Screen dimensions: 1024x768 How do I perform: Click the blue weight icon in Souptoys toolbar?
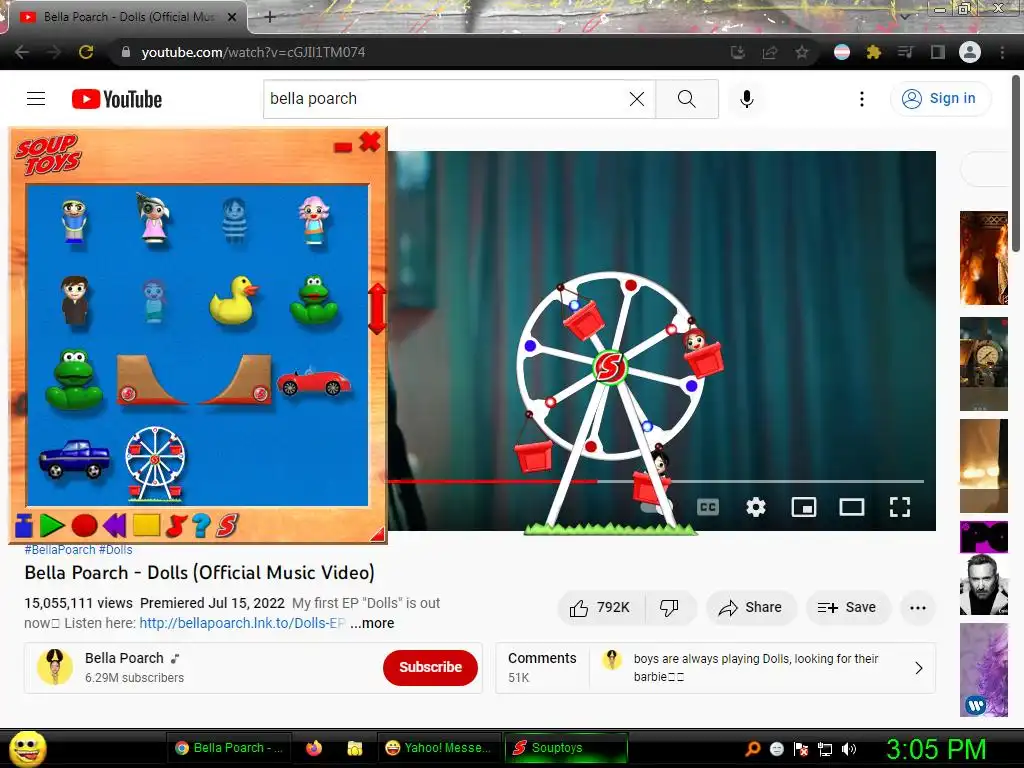coord(24,525)
